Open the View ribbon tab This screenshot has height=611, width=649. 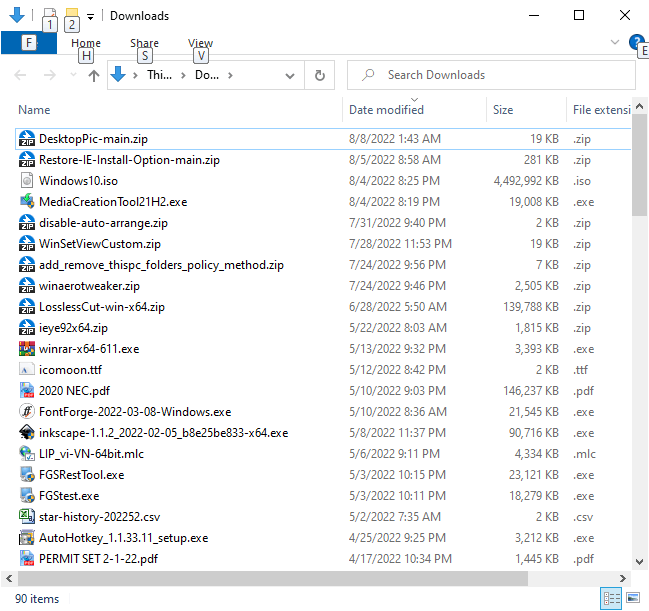(200, 43)
